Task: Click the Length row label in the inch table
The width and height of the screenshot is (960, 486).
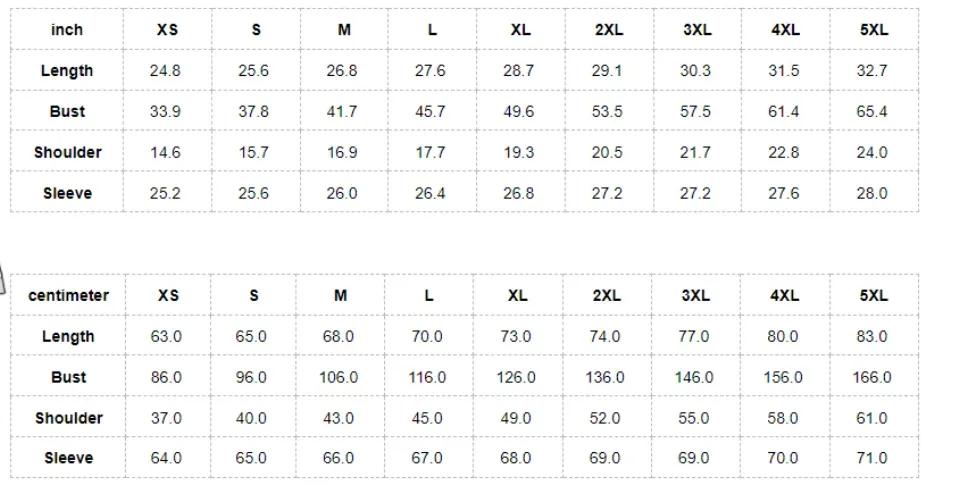Action: (67, 71)
